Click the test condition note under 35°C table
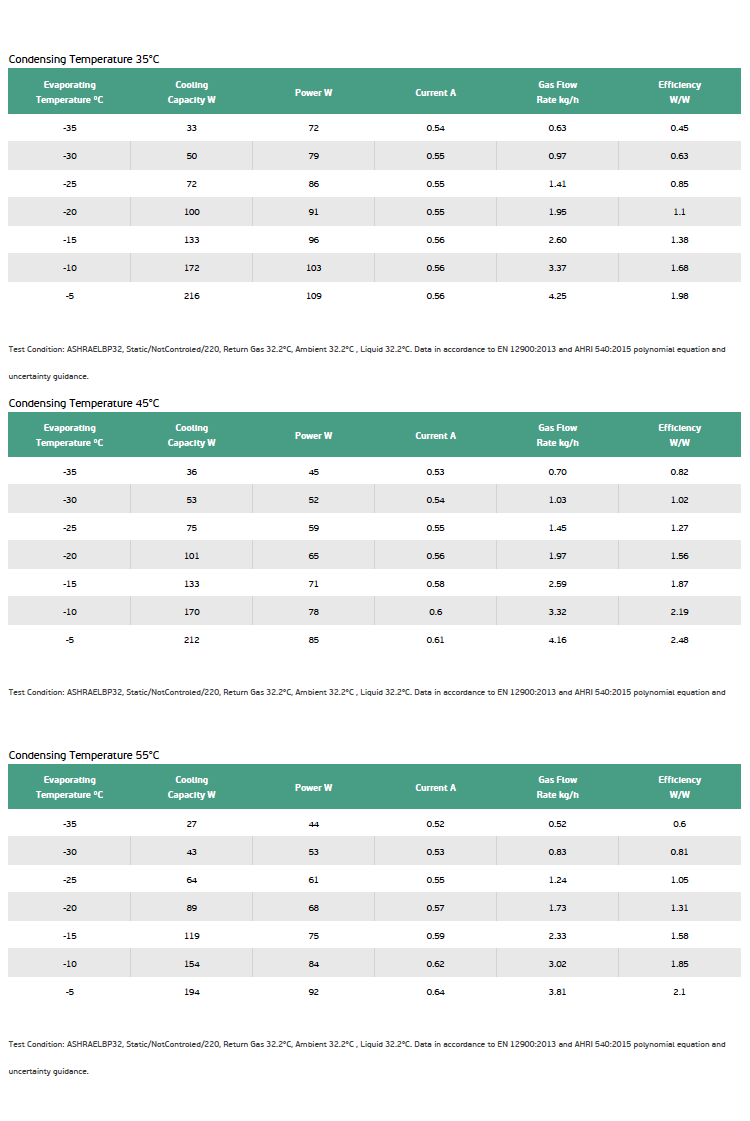Image resolution: width=750 pixels, height=1121 pixels. 367,362
